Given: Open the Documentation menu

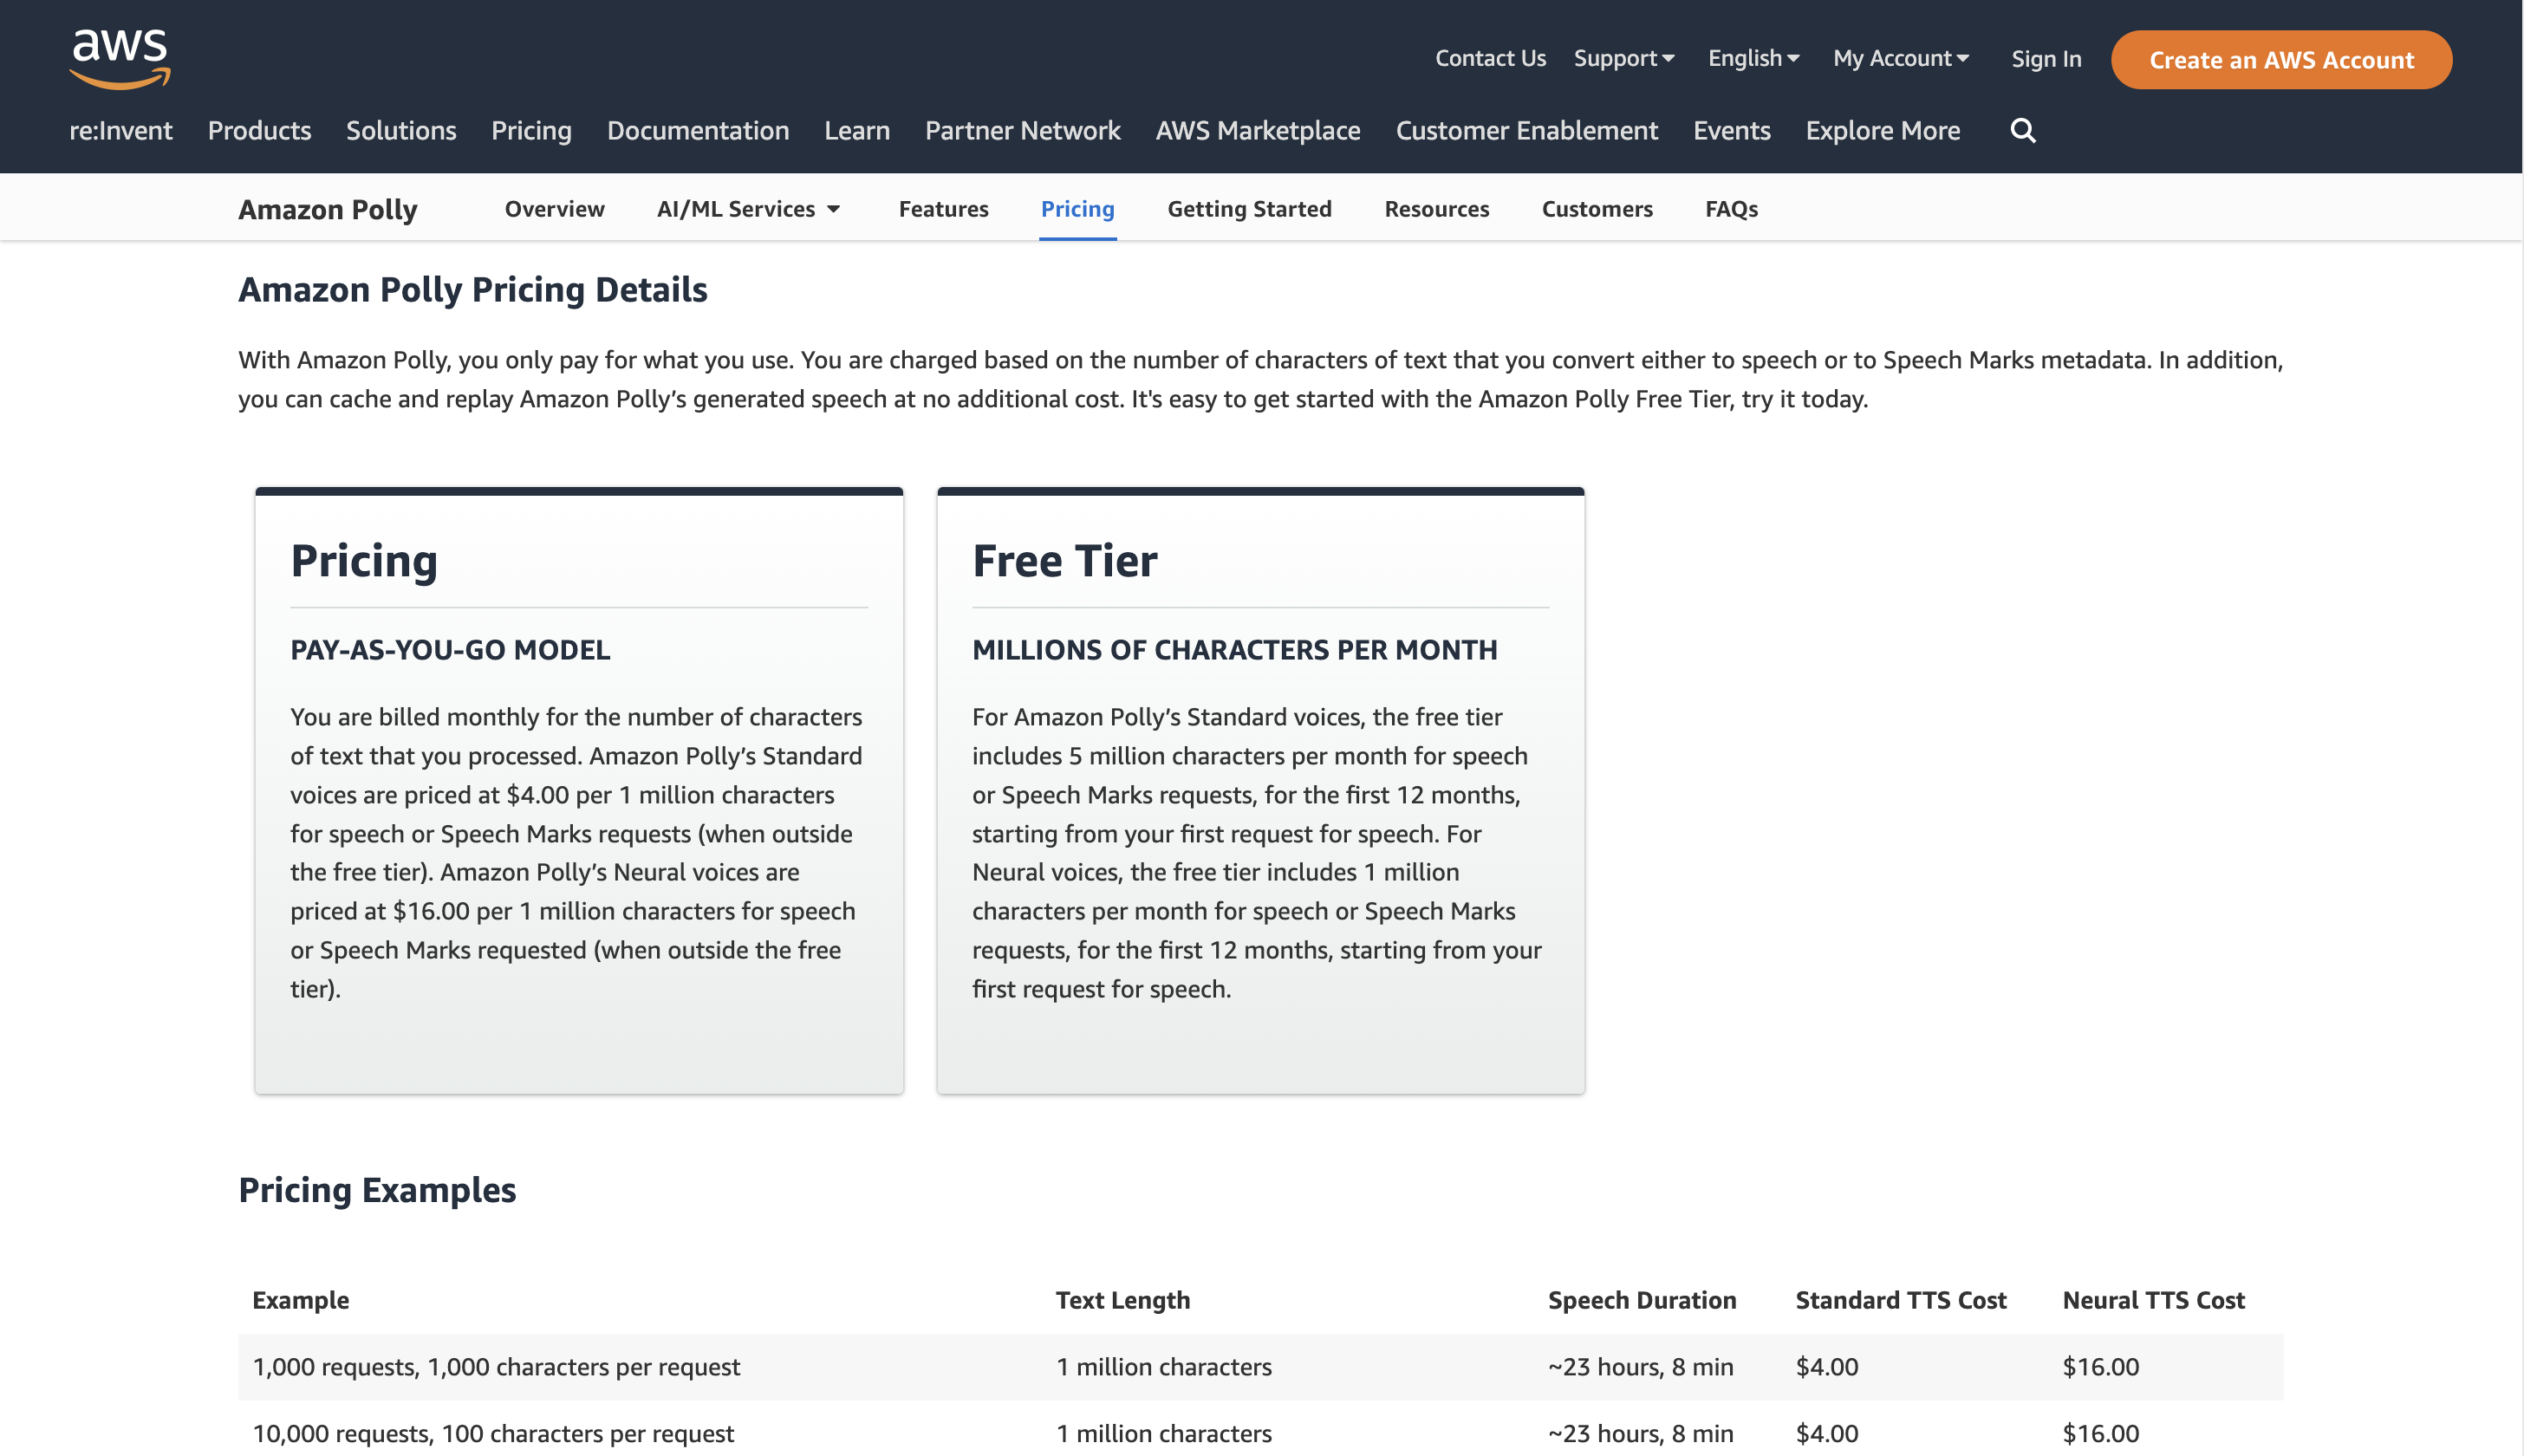Looking at the screenshot, I should [698, 130].
